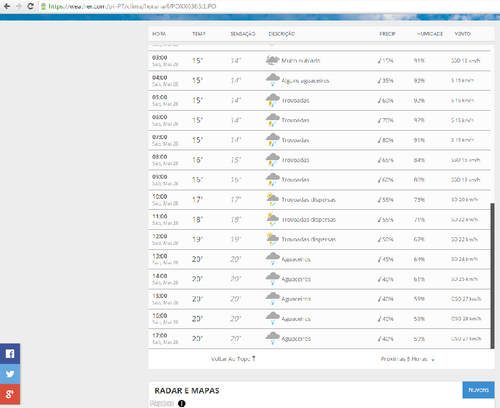Click 'Aguaceiros' description in 13:00 row

click(x=296, y=259)
